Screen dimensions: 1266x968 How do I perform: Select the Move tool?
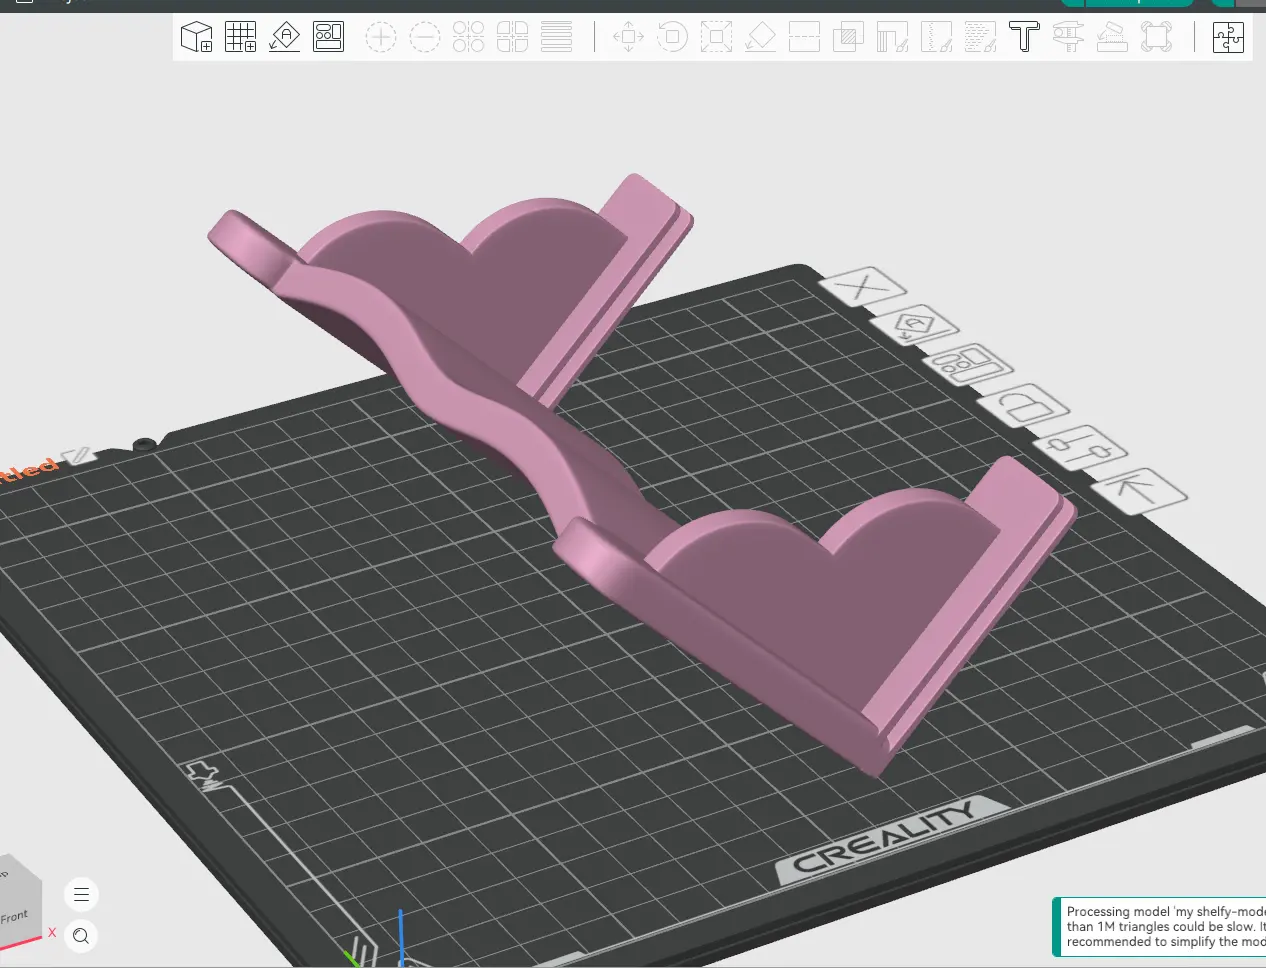pyautogui.click(x=628, y=38)
